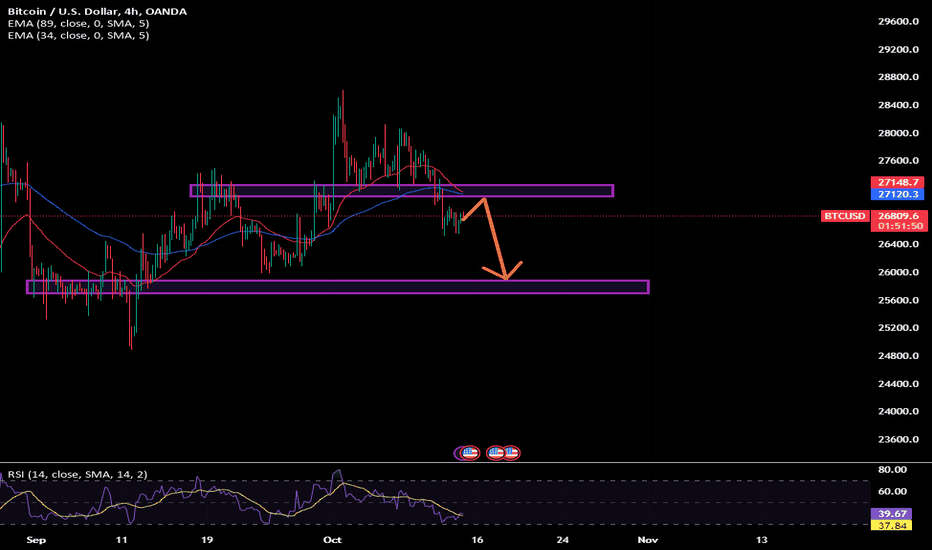Click the 80.00 RSI axis label
The width and height of the screenshot is (932, 550).
tap(892, 470)
